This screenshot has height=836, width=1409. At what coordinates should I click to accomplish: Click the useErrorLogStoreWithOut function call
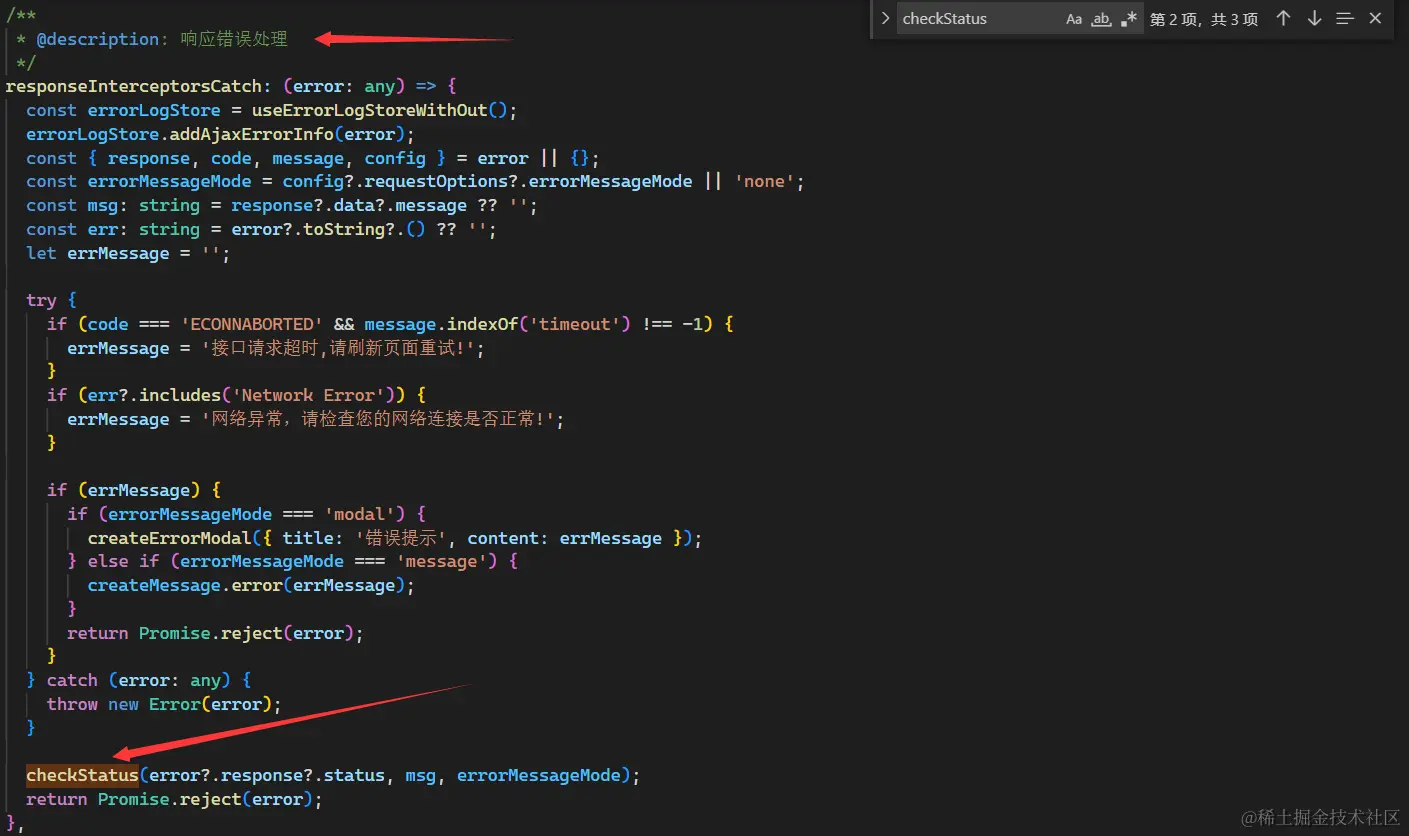pos(369,110)
